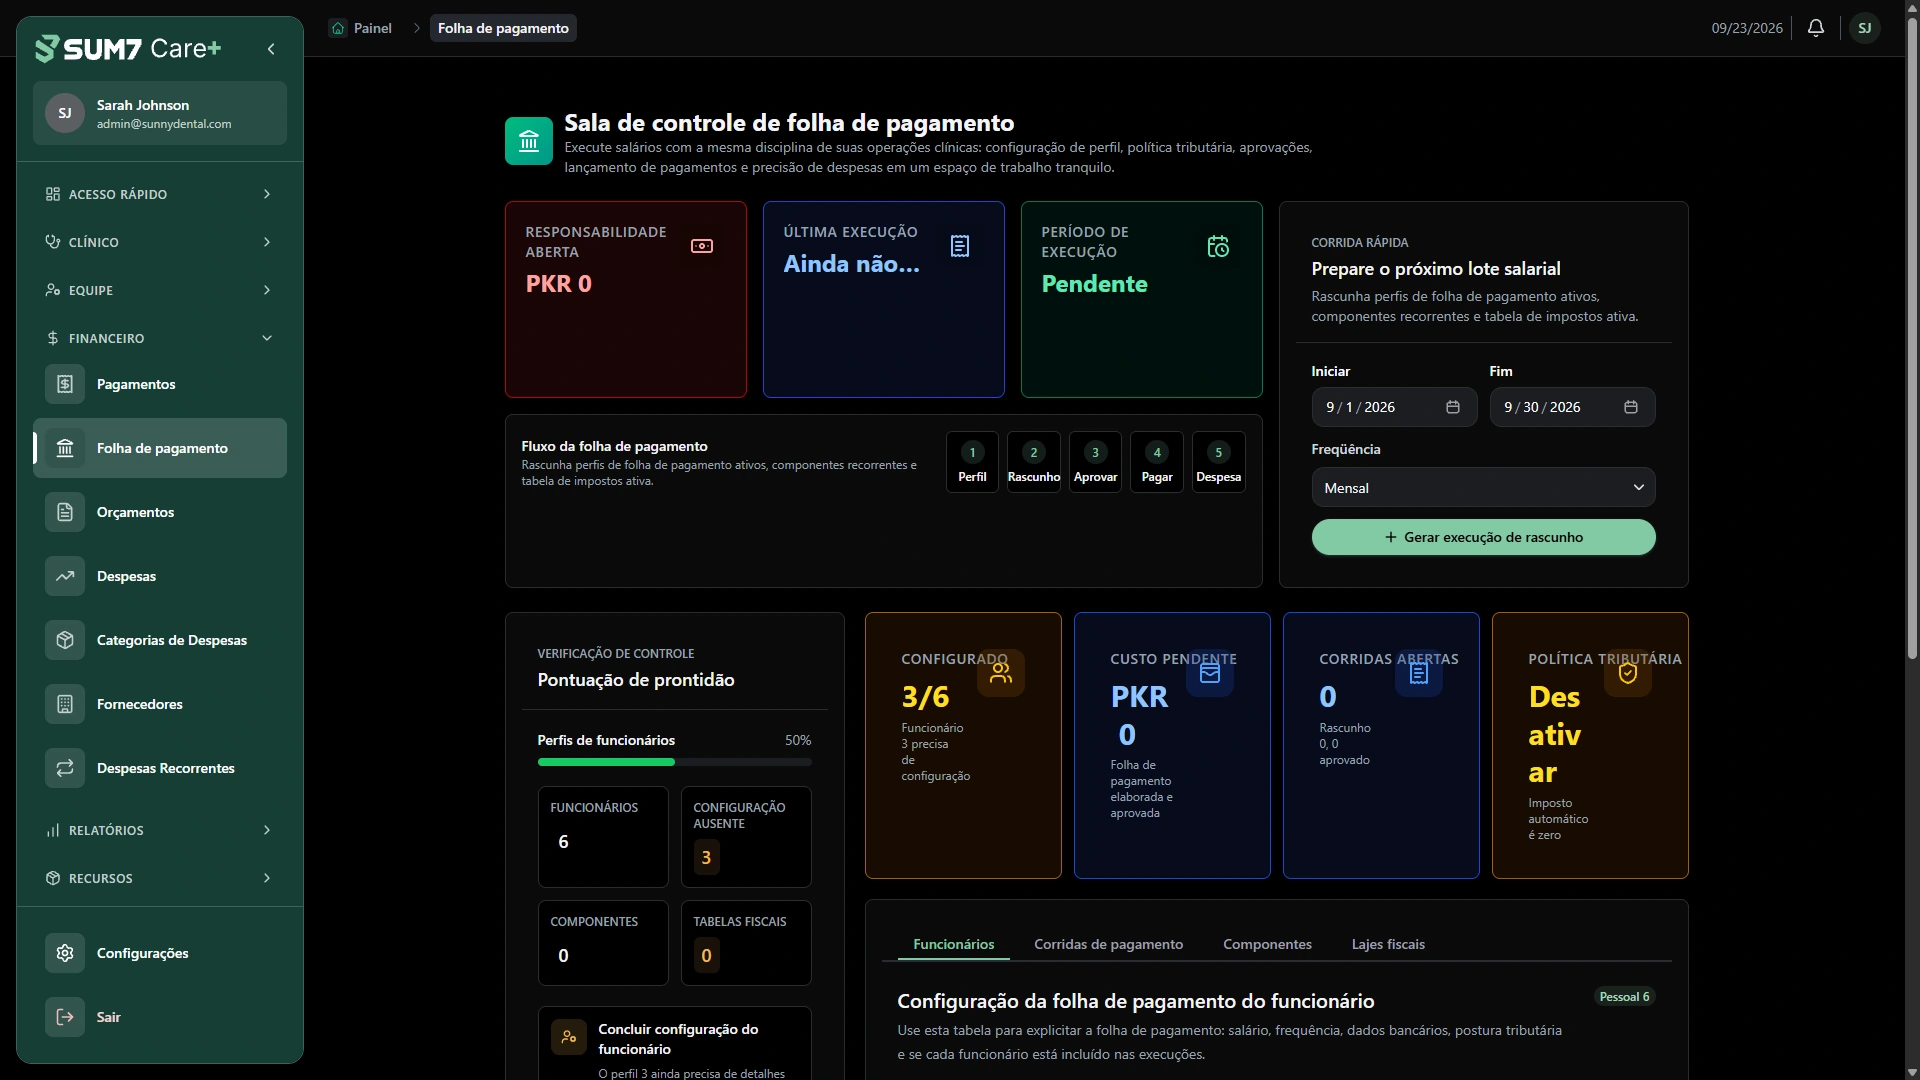This screenshot has height=1080, width=1920.
Task: Open Fornecedores building icon in sidebar
Action: (x=65, y=704)
